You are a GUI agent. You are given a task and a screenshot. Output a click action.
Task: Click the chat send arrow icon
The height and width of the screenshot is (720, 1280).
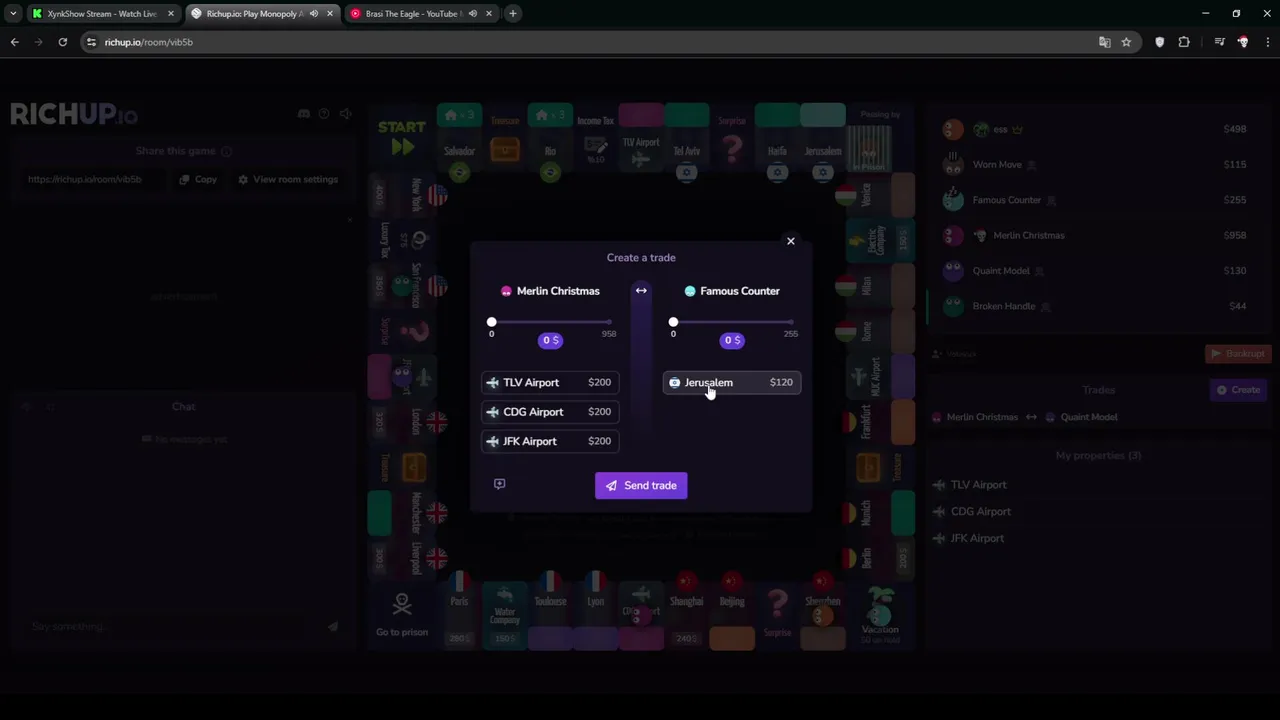332,627
